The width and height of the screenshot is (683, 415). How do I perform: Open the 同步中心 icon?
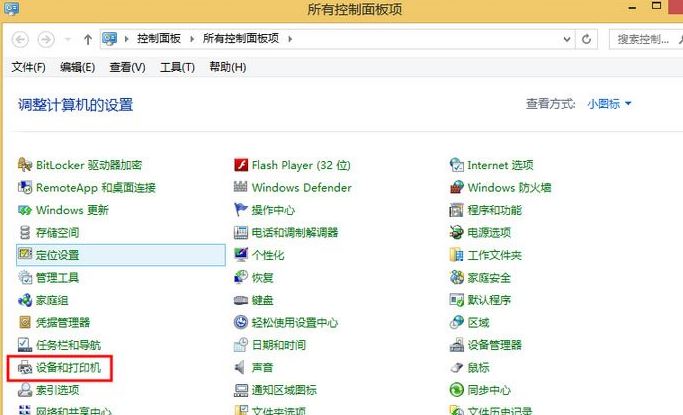(456, 390)
